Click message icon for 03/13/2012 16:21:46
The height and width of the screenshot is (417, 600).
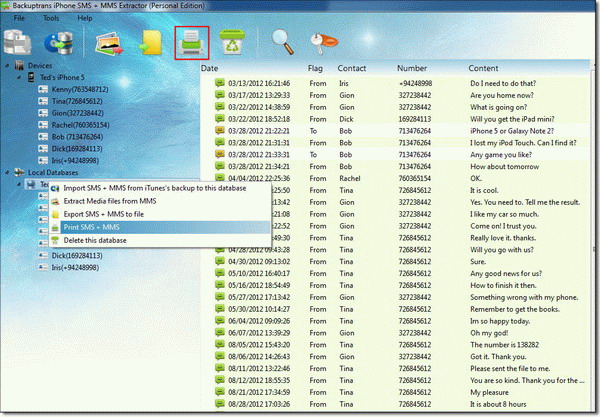(x=220, y=83)
